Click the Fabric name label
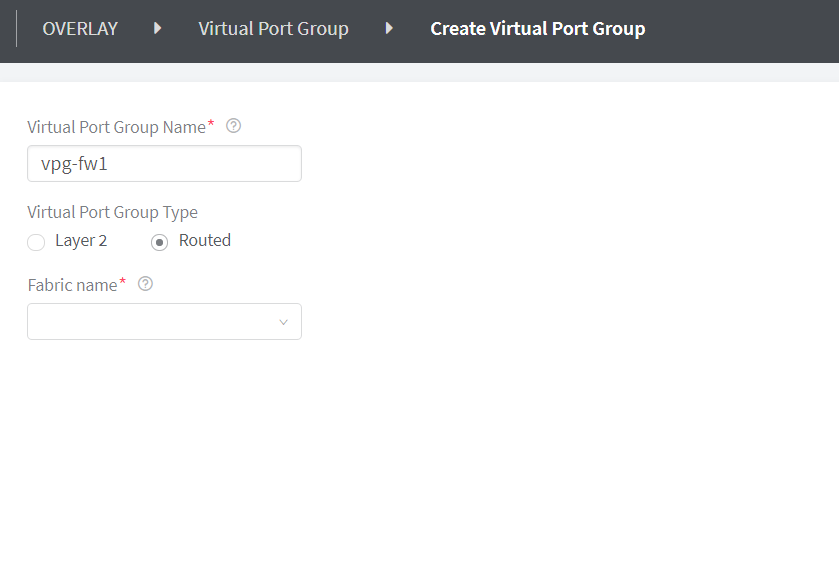Screen dimensions: 839x573 (x=72, y=285)
